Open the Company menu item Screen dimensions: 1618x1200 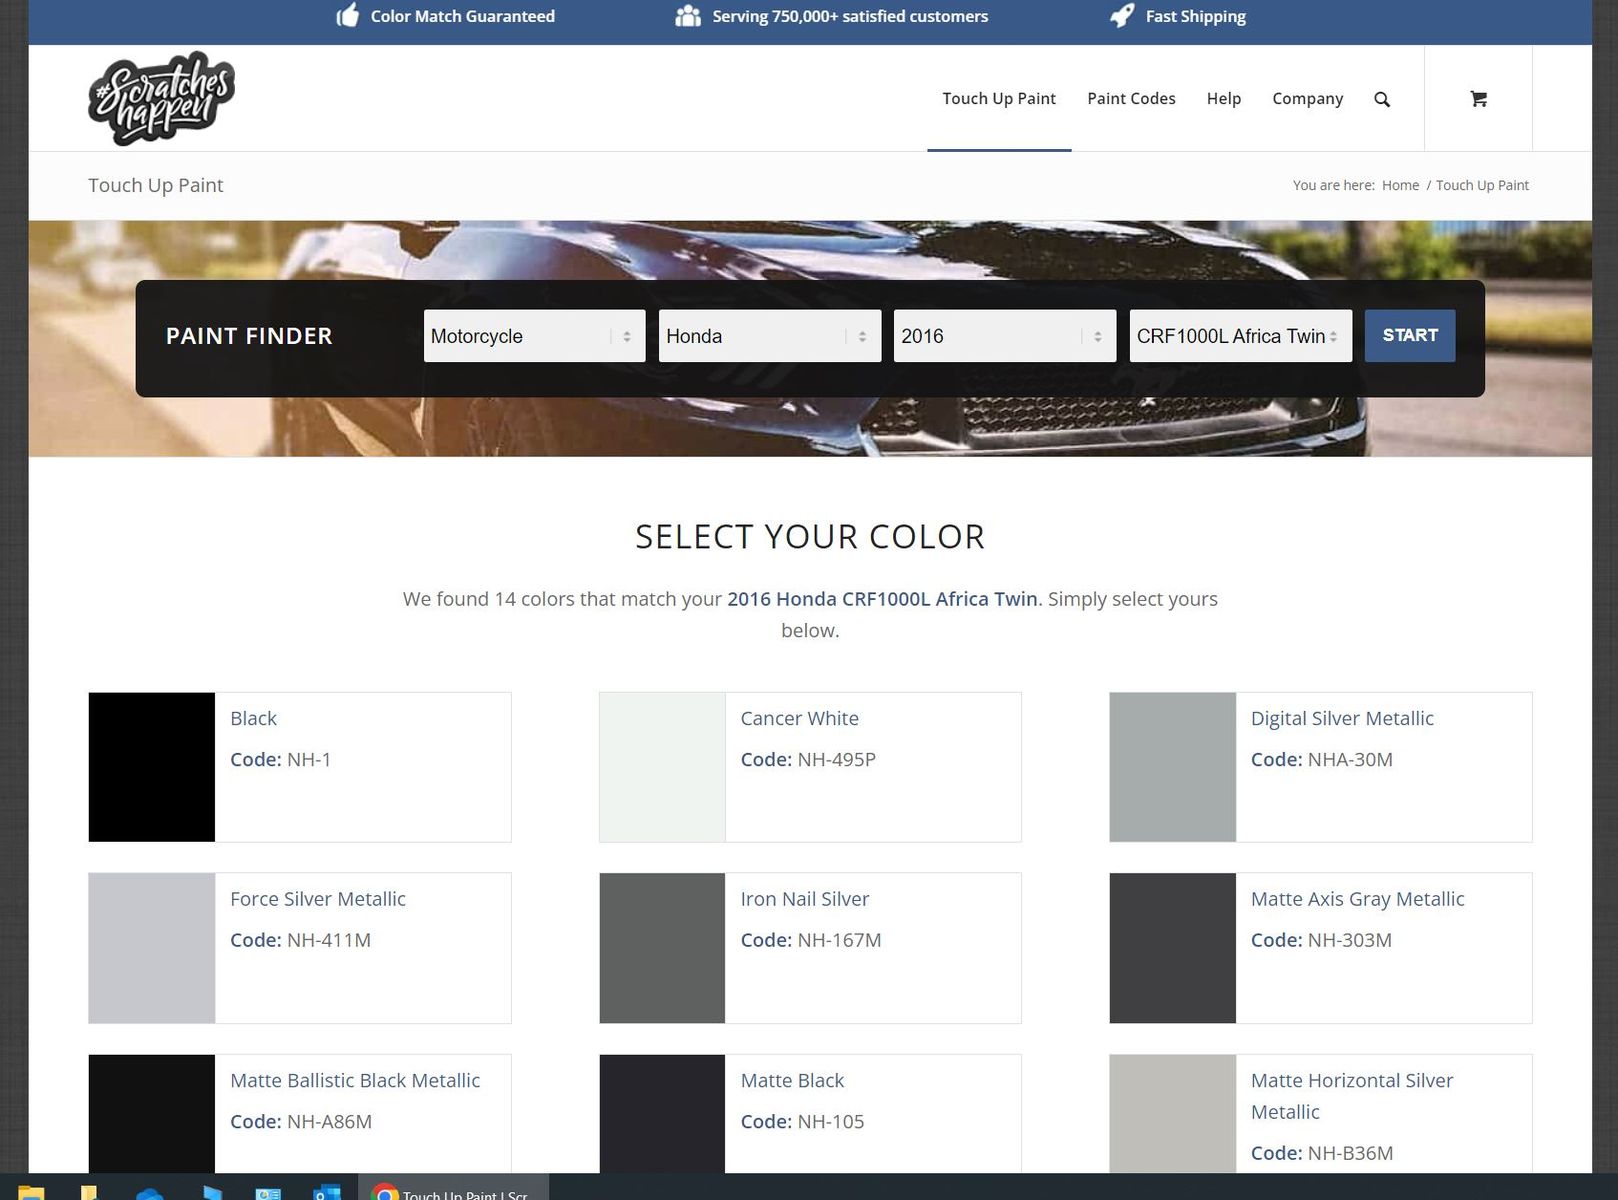pos(1307,99)
